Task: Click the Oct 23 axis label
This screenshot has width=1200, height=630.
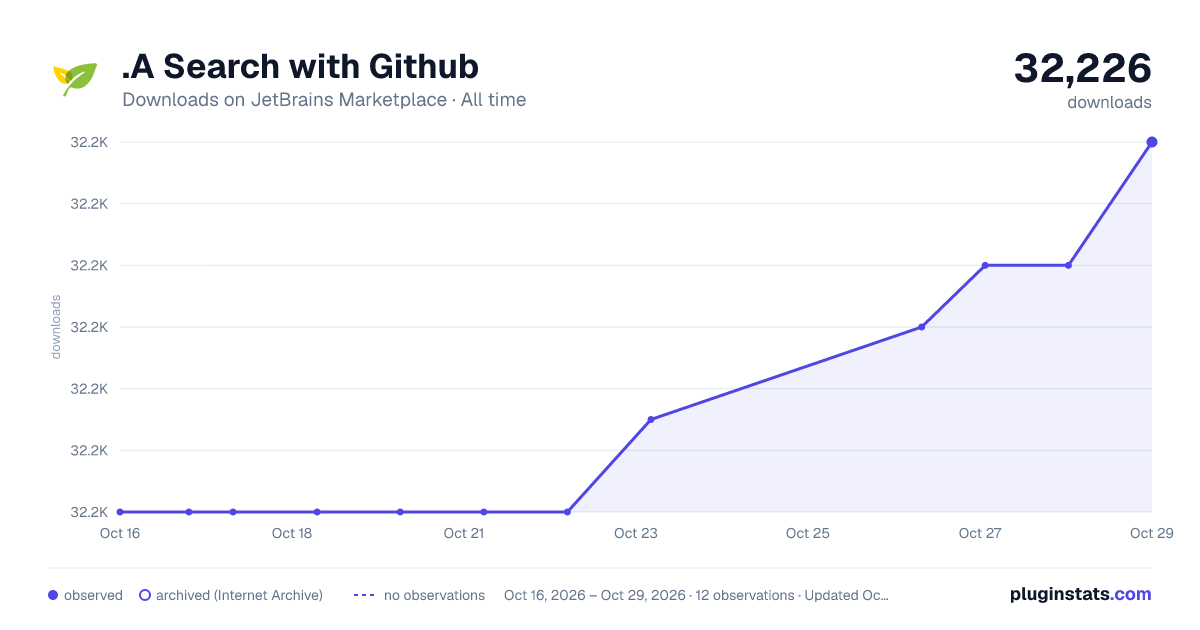Action: pos(636,533)
